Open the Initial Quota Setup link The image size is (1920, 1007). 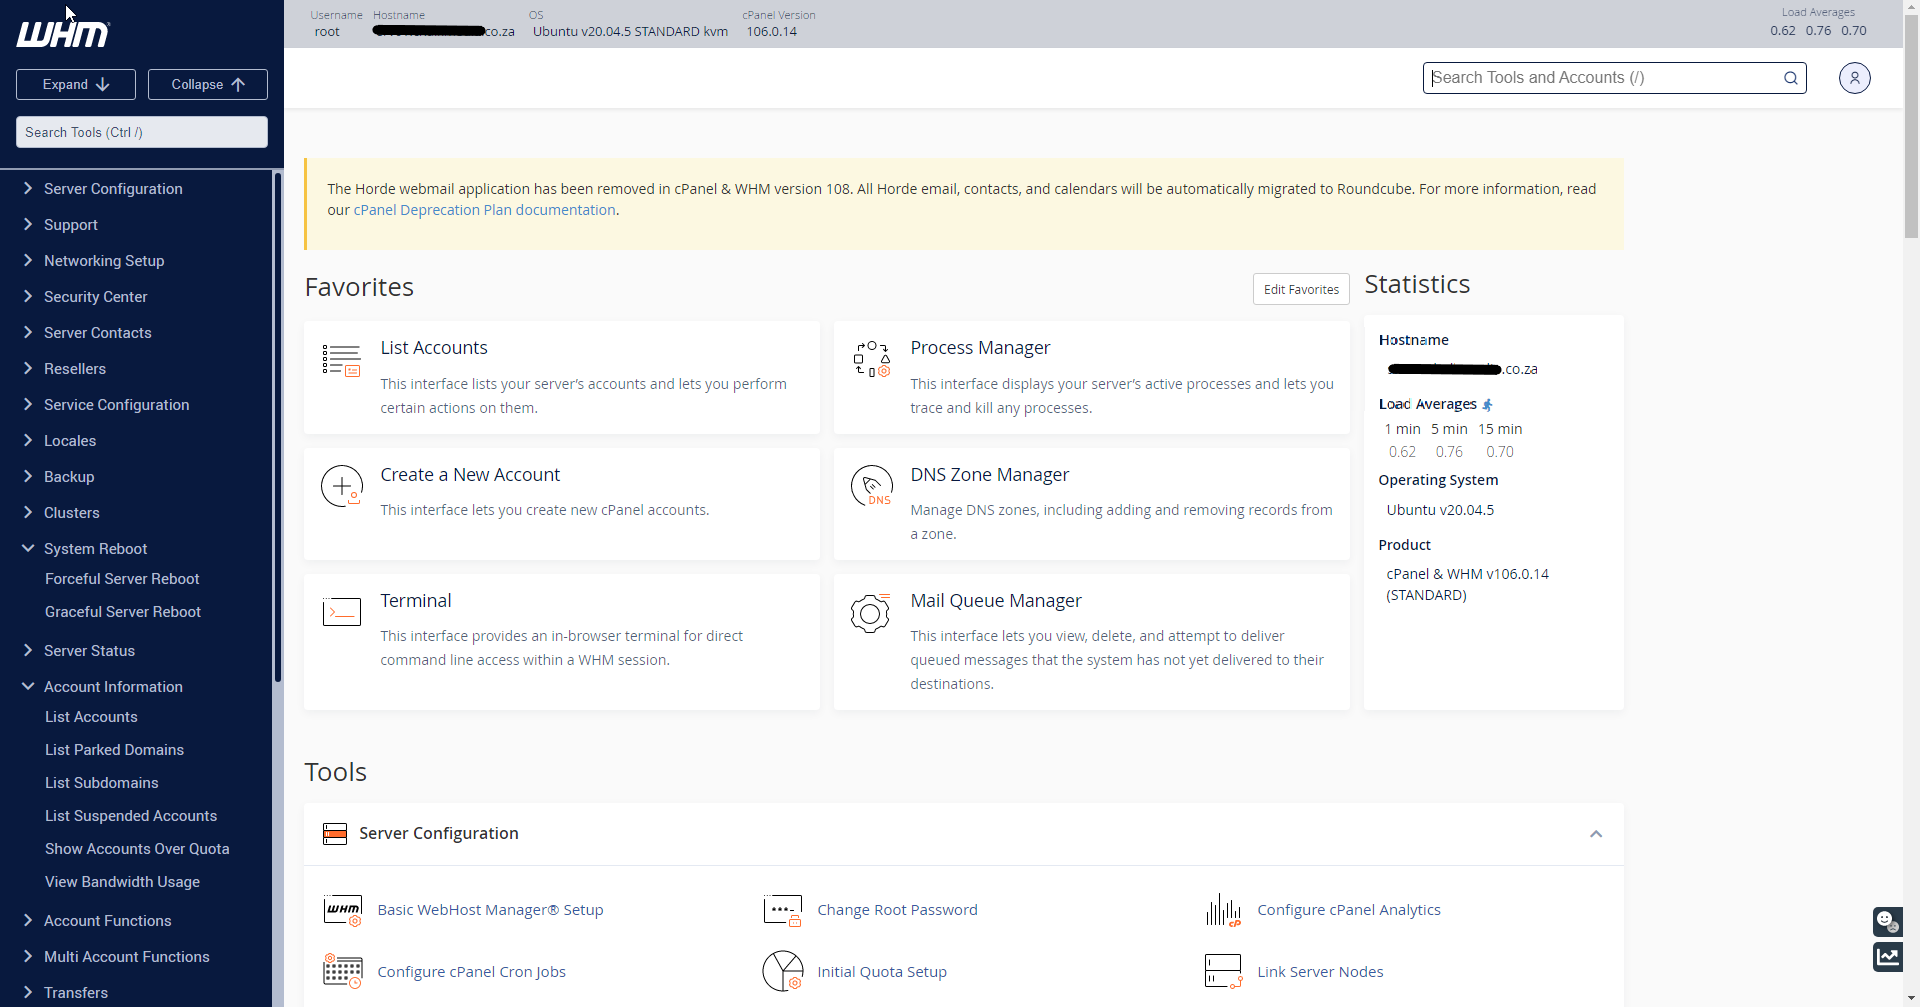[882, 972]
